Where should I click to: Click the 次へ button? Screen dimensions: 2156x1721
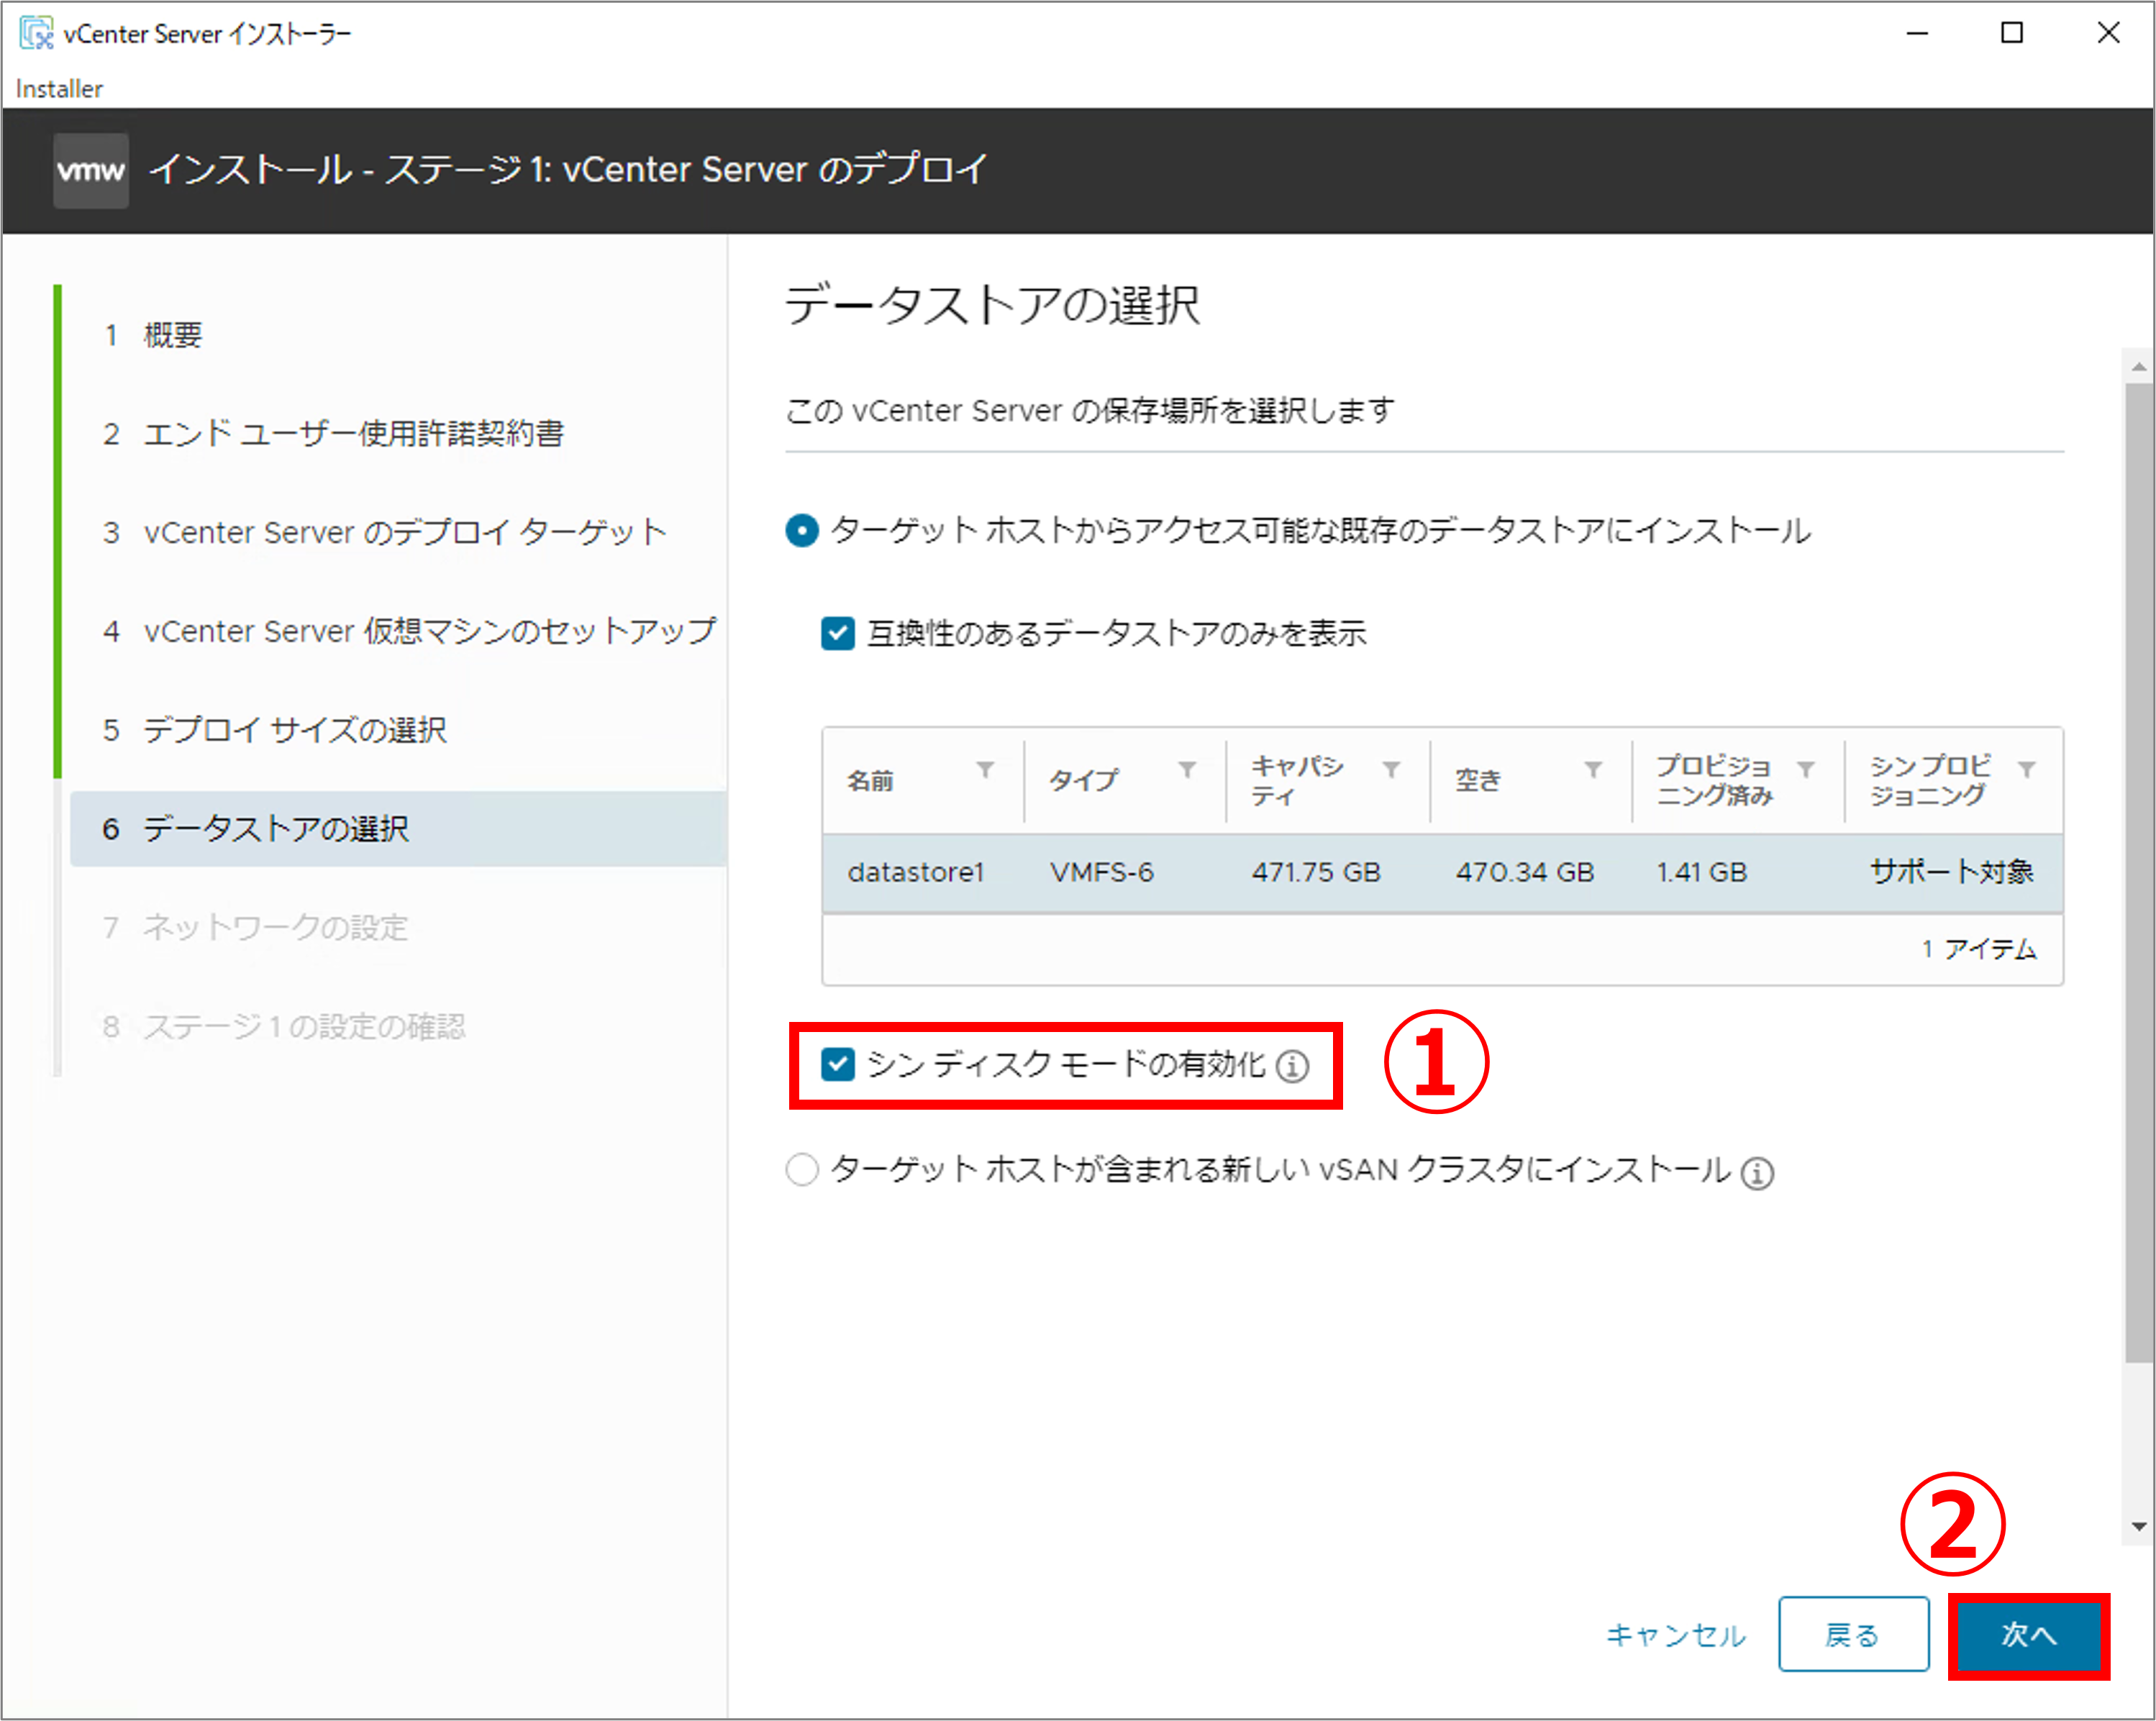[2029, 1635]
